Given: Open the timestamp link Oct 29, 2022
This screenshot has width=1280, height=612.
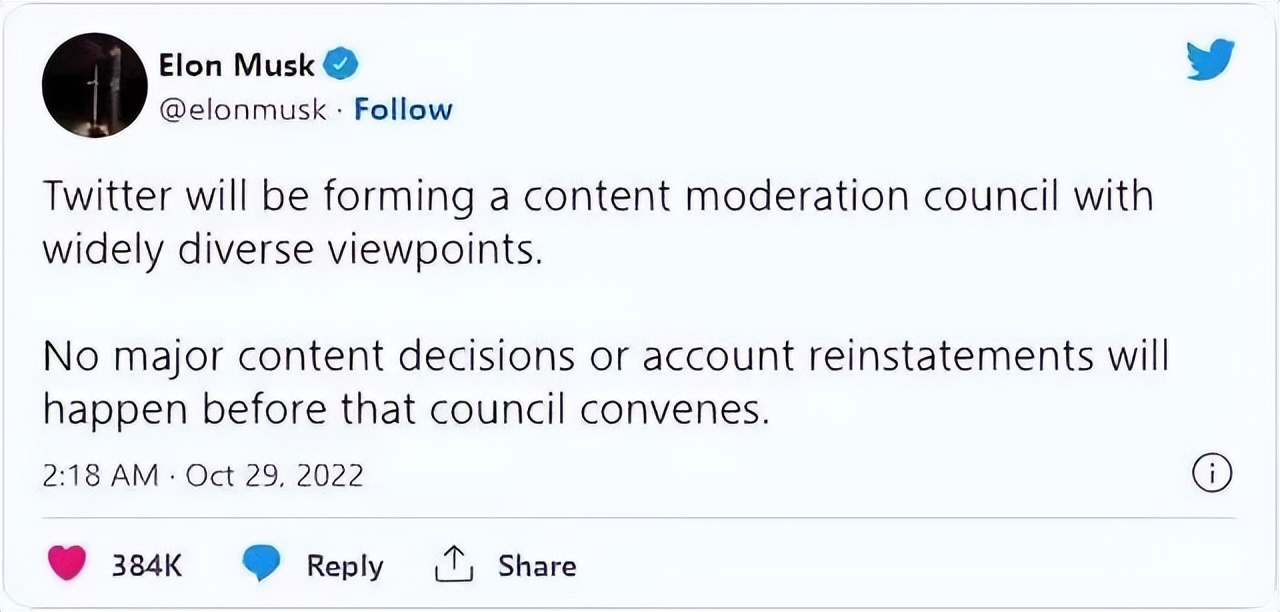Looking at the screenshot, I should point(274,474).
